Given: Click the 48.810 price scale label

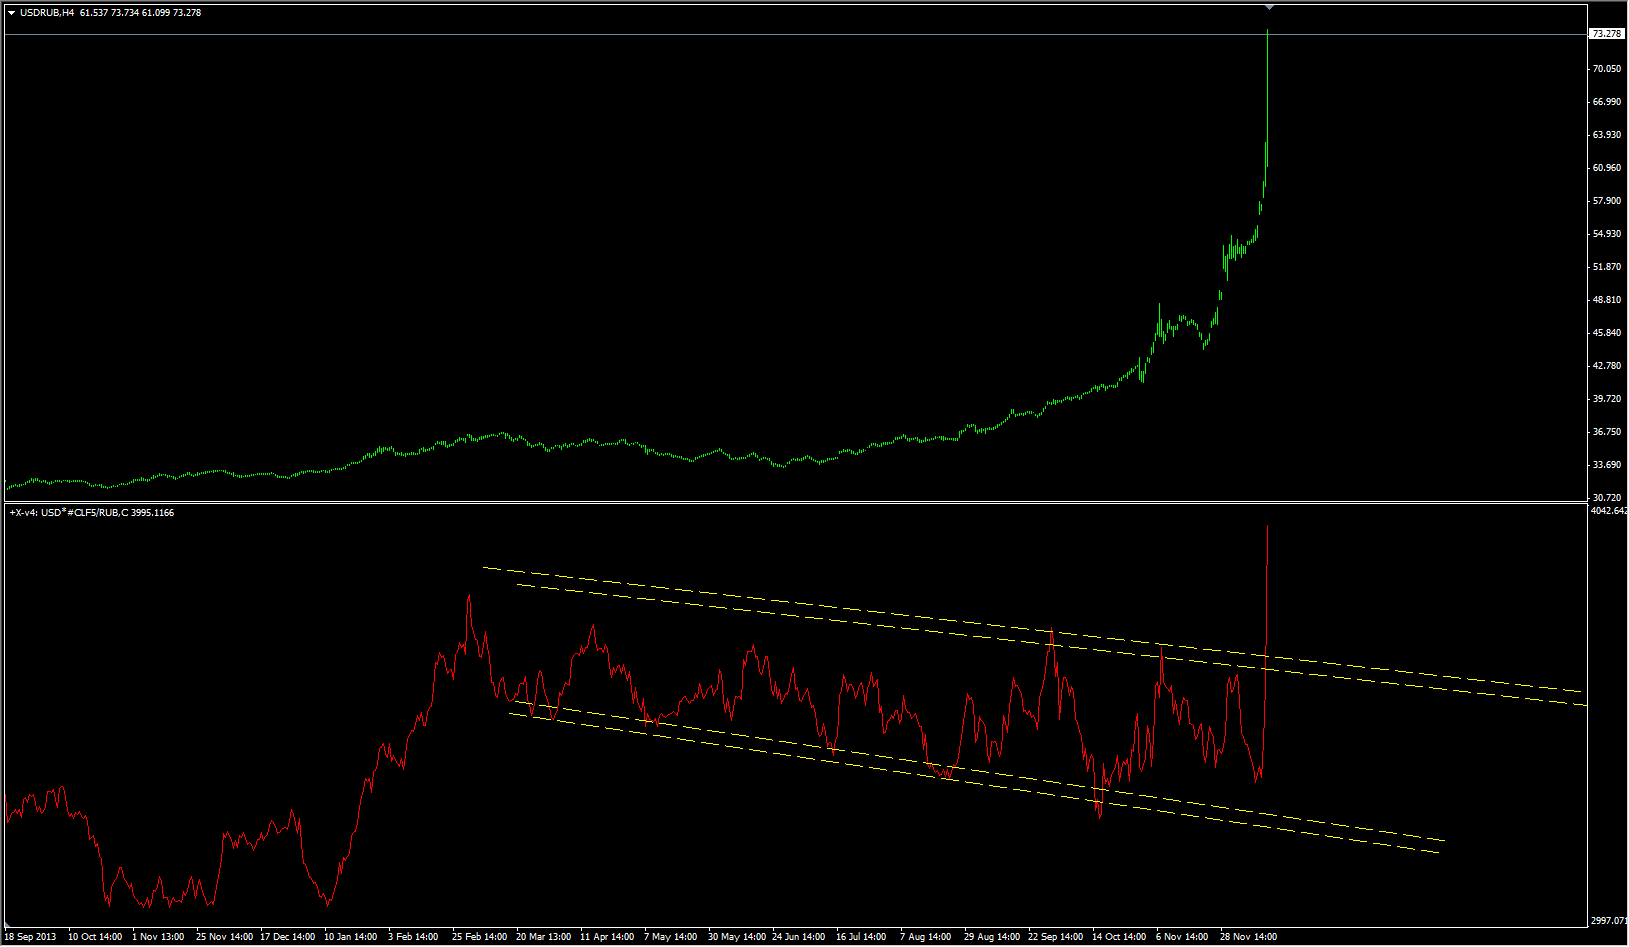Looking at the screenshot, I should (1606, 300).
